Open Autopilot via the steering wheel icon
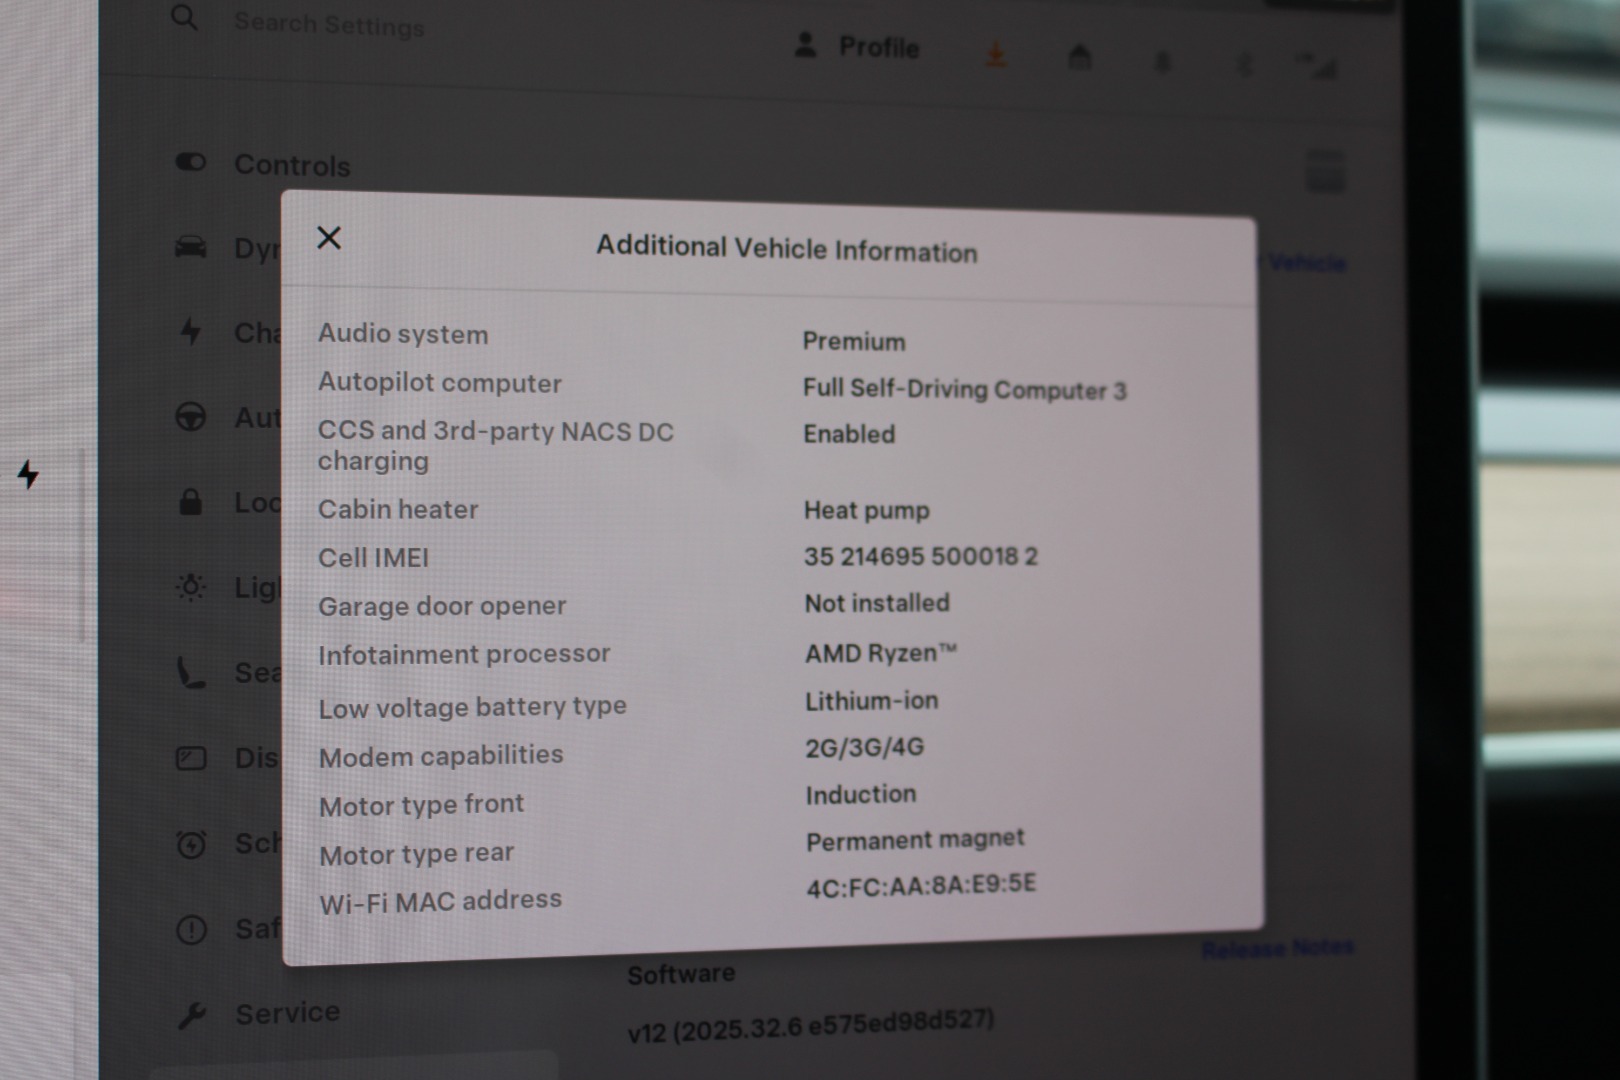The image size is (1620, 1080). 190,417
